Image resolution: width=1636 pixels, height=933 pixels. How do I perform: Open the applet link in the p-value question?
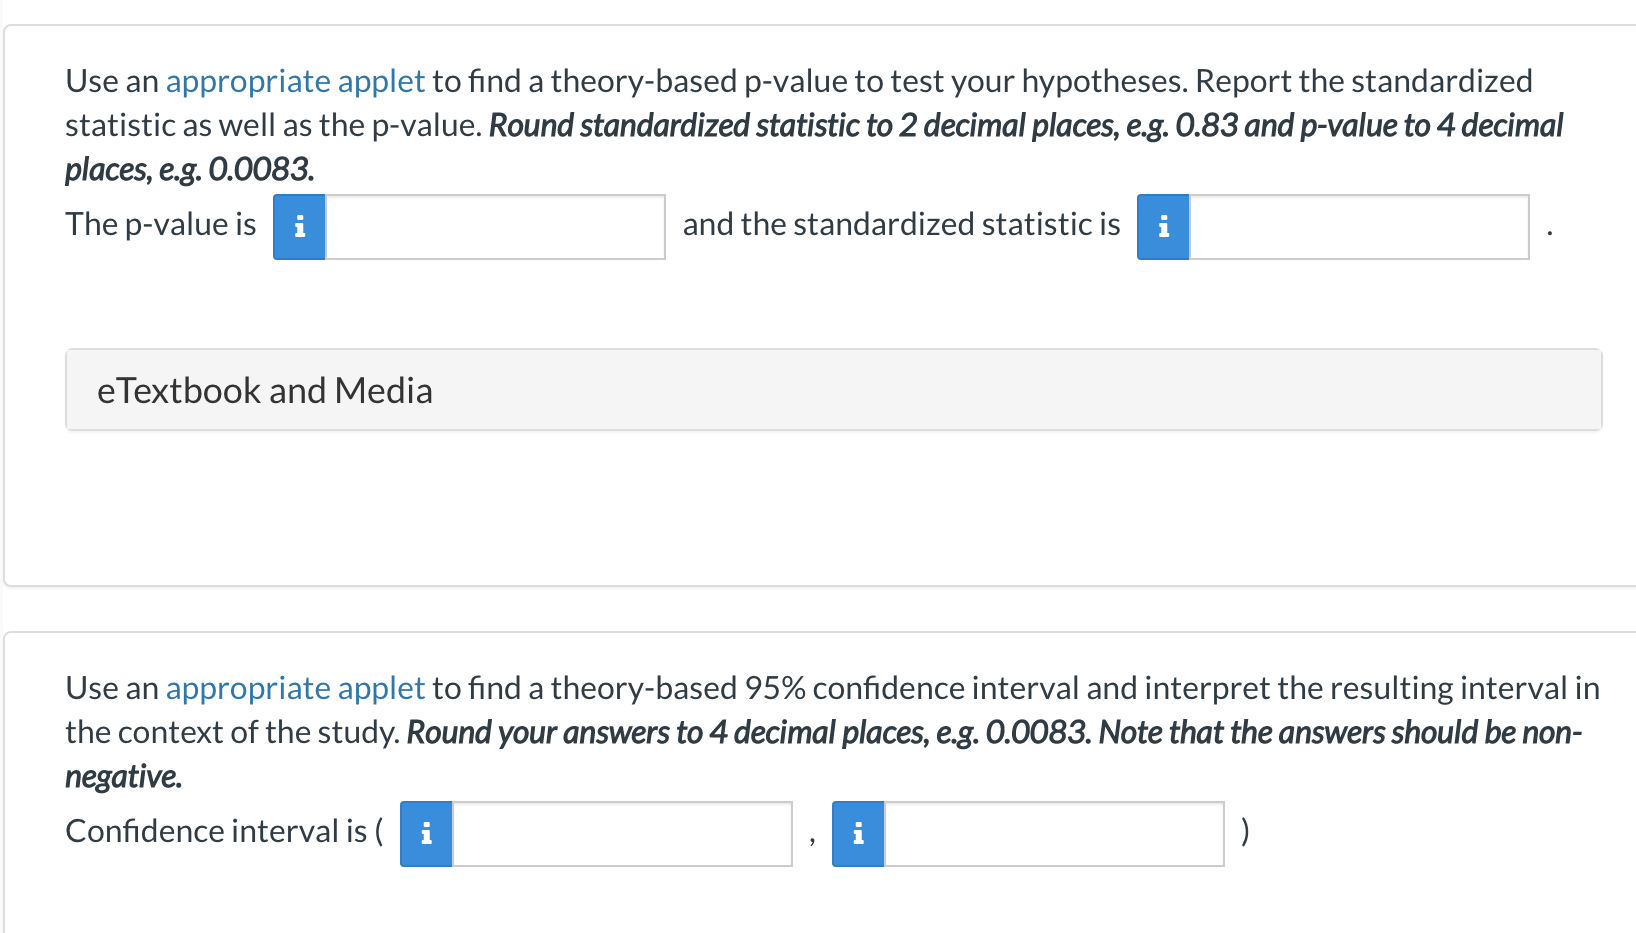(295, 81)
